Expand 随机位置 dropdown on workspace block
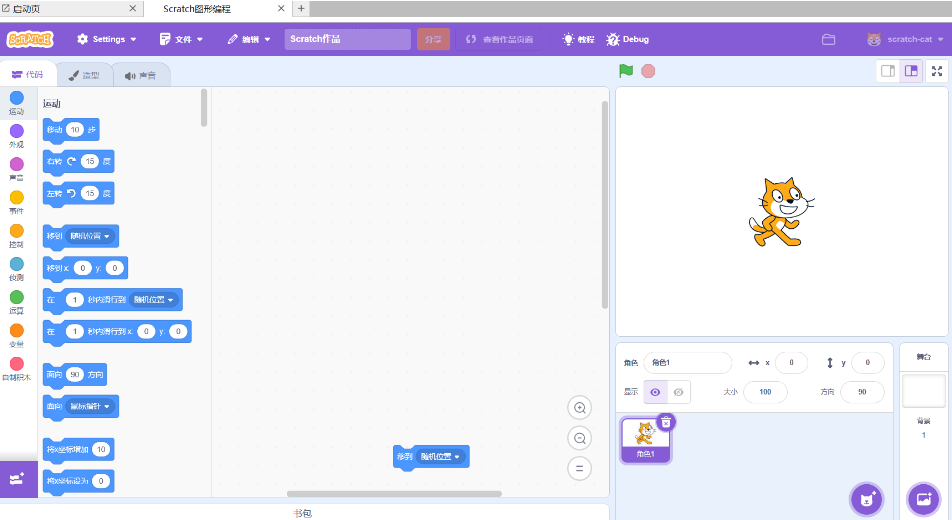Image resolution: width=952 pixels, height=520 pixels. point(441,457)
